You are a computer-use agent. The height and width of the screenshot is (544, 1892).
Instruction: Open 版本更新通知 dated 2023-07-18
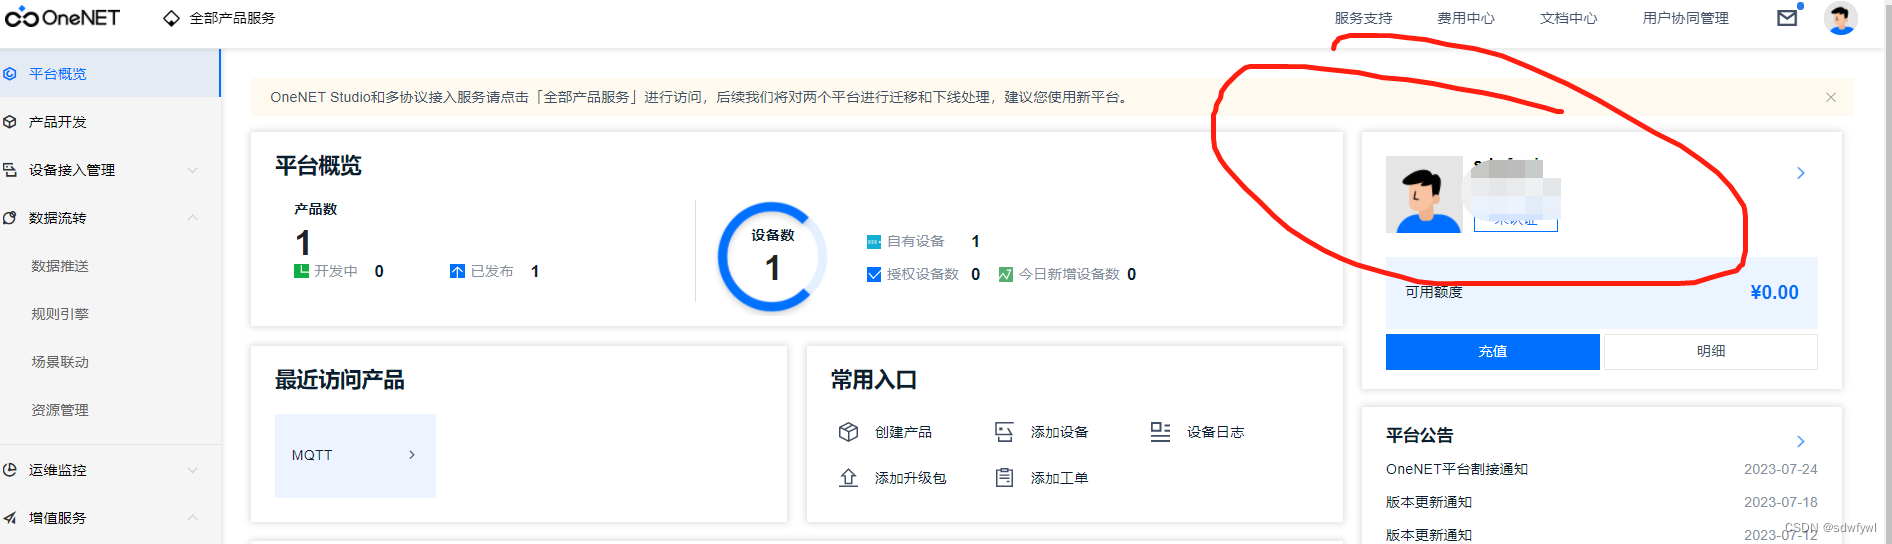pyautogui.click(x=1429, y=502)
